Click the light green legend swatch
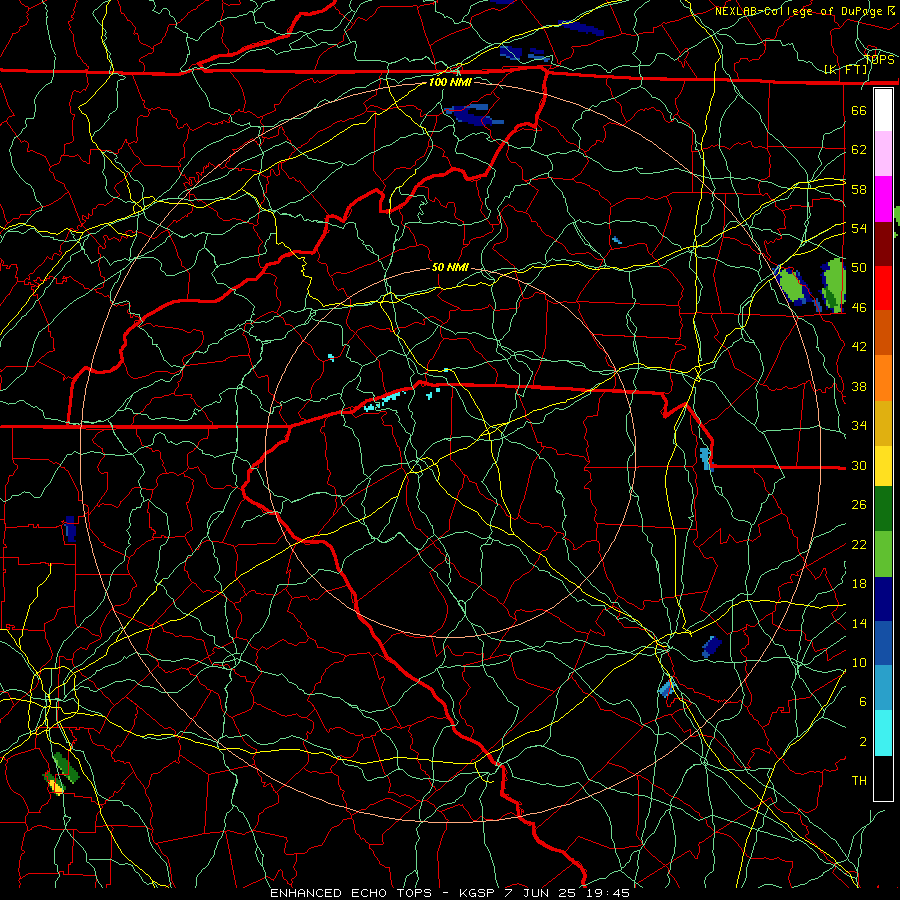 pyautogui.click(x=883, y=554)
